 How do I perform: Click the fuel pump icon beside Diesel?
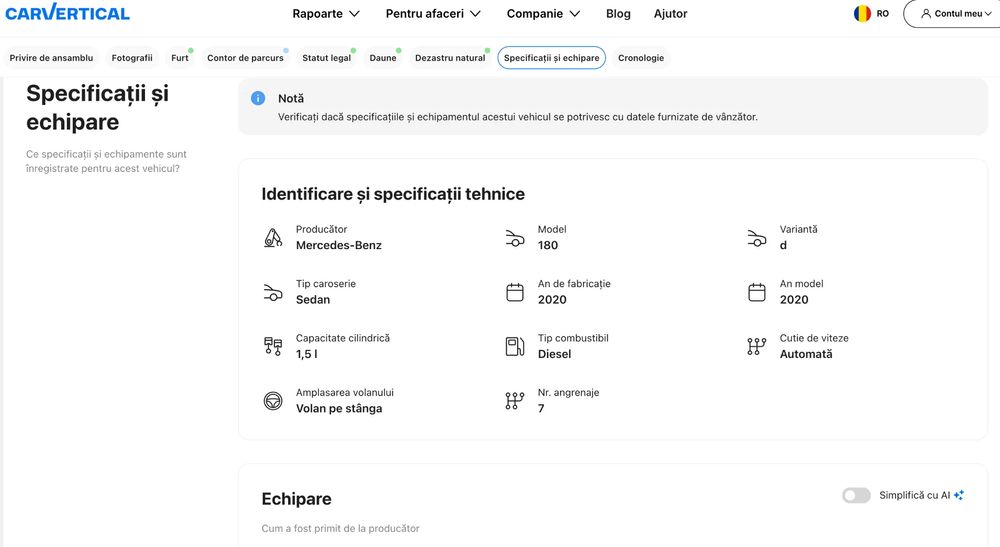click(x=515, y=346)
